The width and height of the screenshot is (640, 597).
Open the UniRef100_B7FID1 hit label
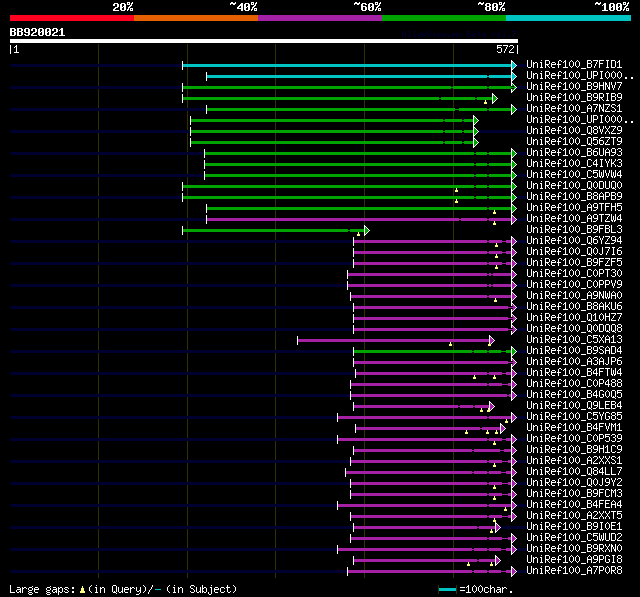coord(574,64)
